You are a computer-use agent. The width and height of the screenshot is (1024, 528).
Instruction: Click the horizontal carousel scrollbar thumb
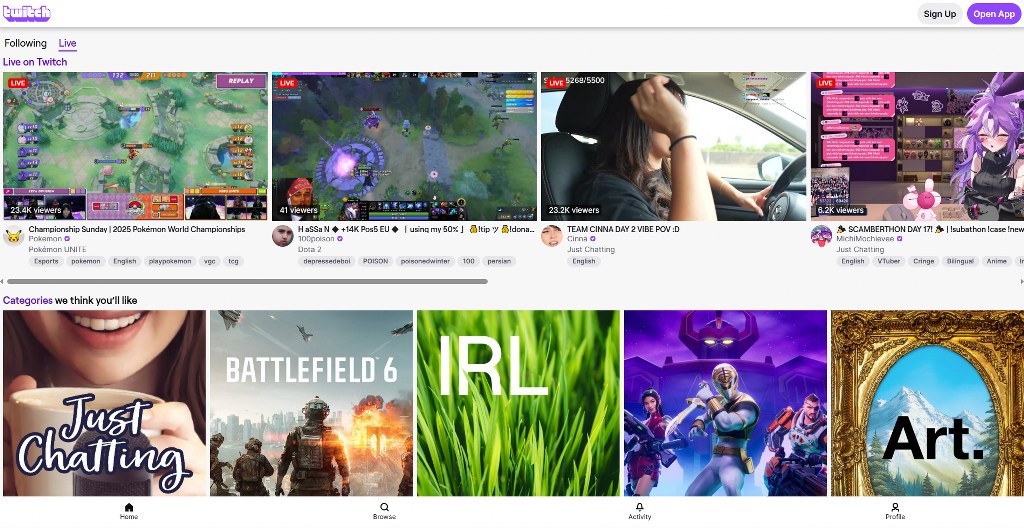pyautogui.click(x=247, y=282)
